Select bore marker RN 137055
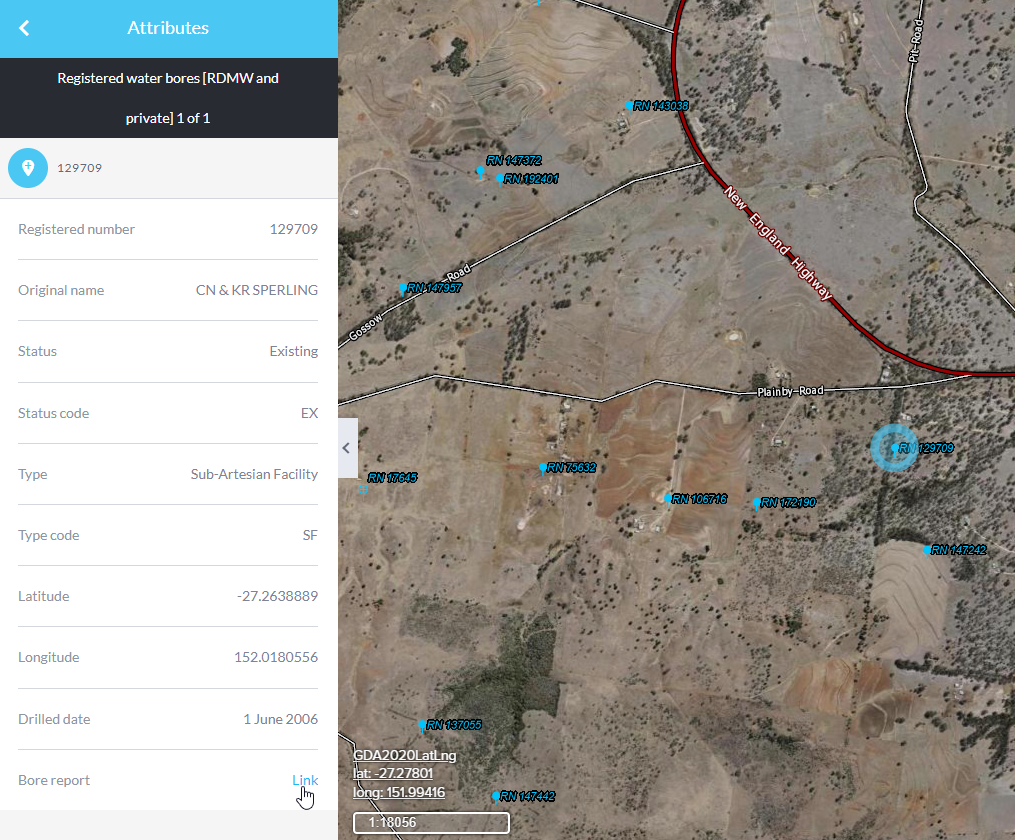1015x840 pixels. pos(422,725)
